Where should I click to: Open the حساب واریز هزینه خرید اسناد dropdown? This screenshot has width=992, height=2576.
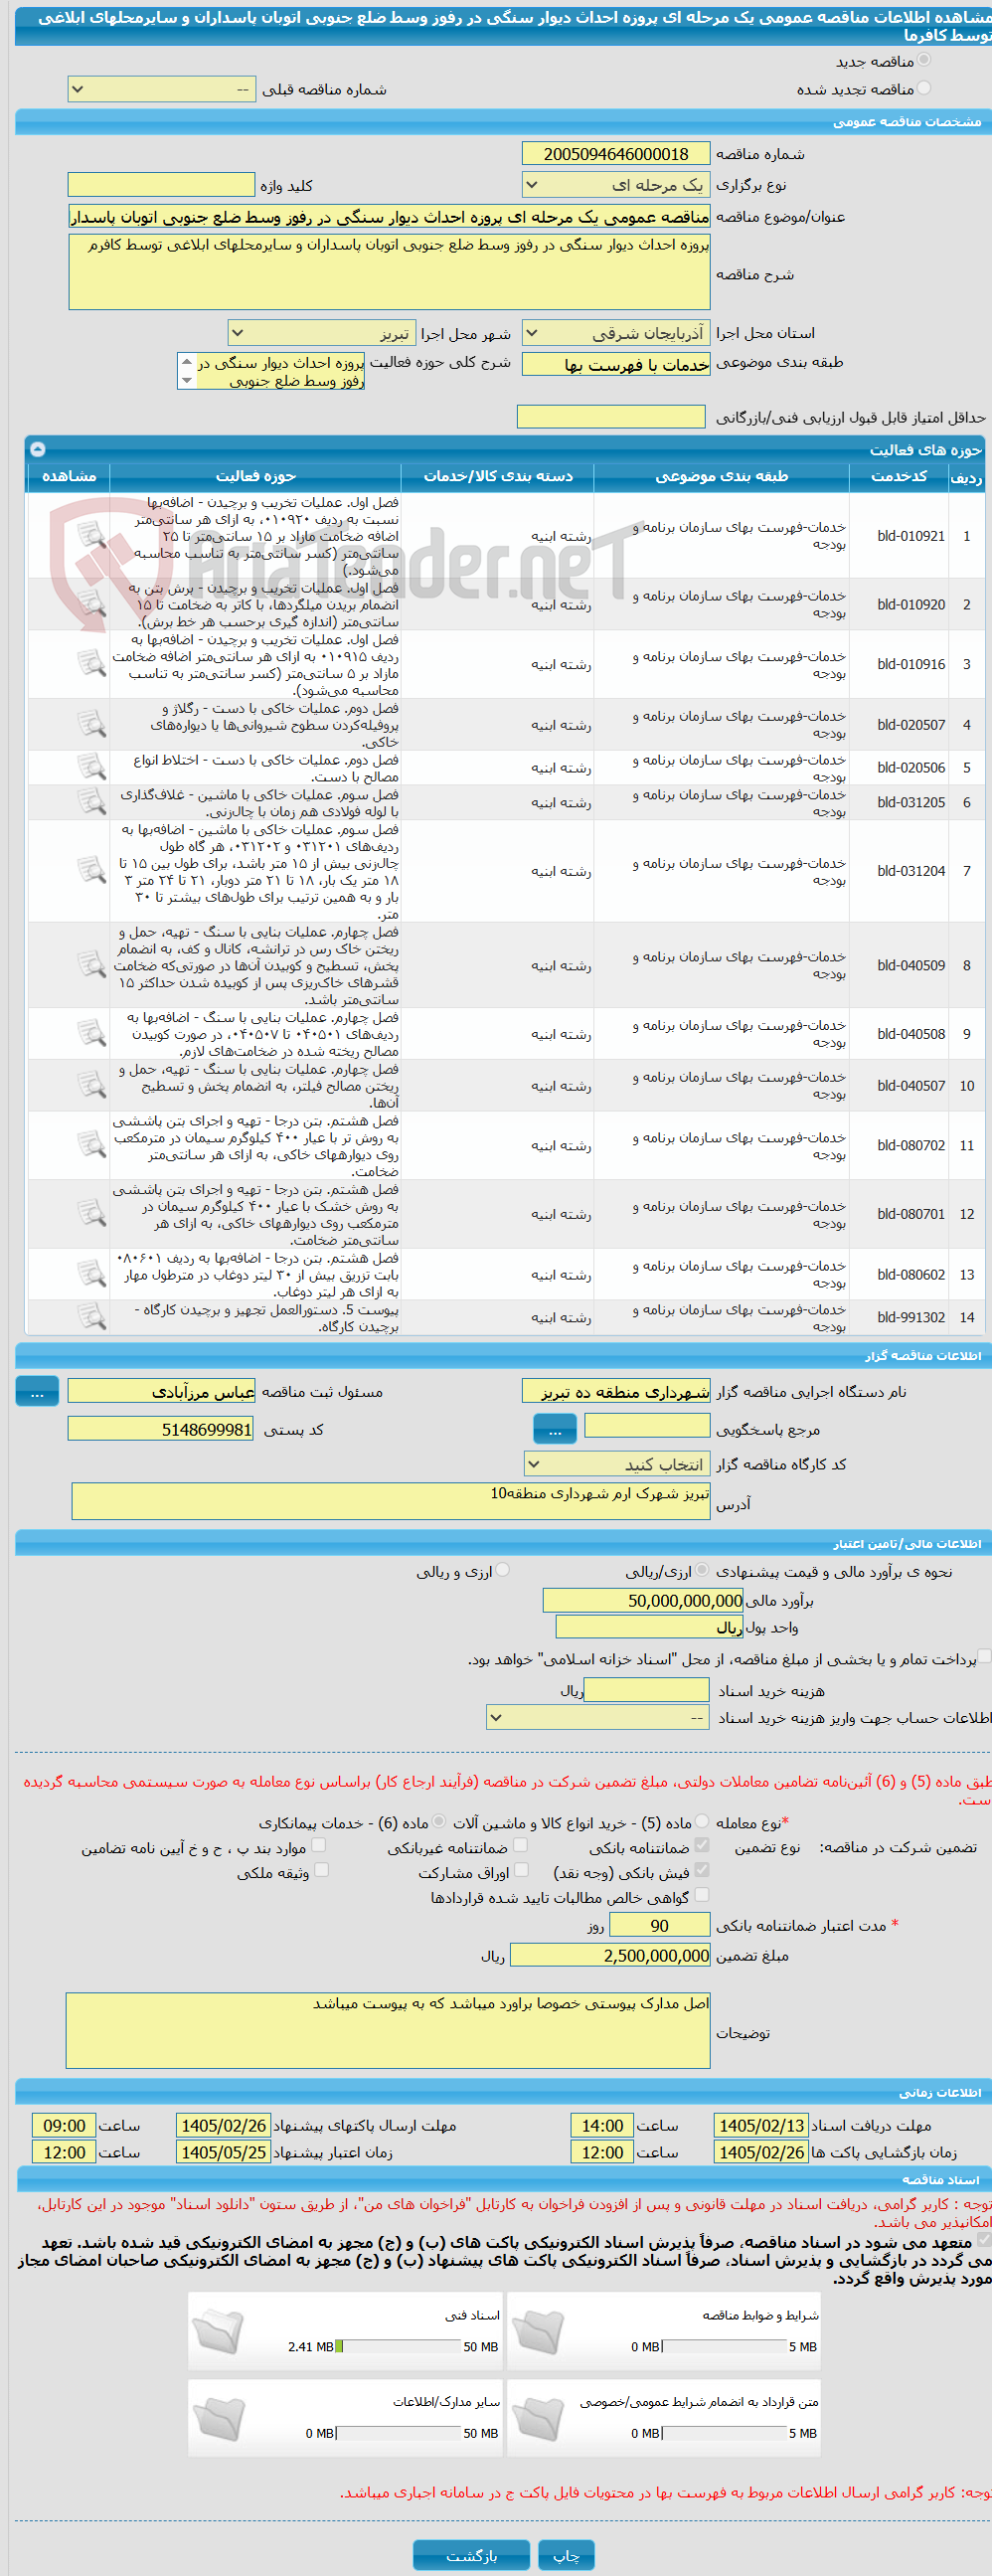pyautogui.click(x=598, y=1718)
